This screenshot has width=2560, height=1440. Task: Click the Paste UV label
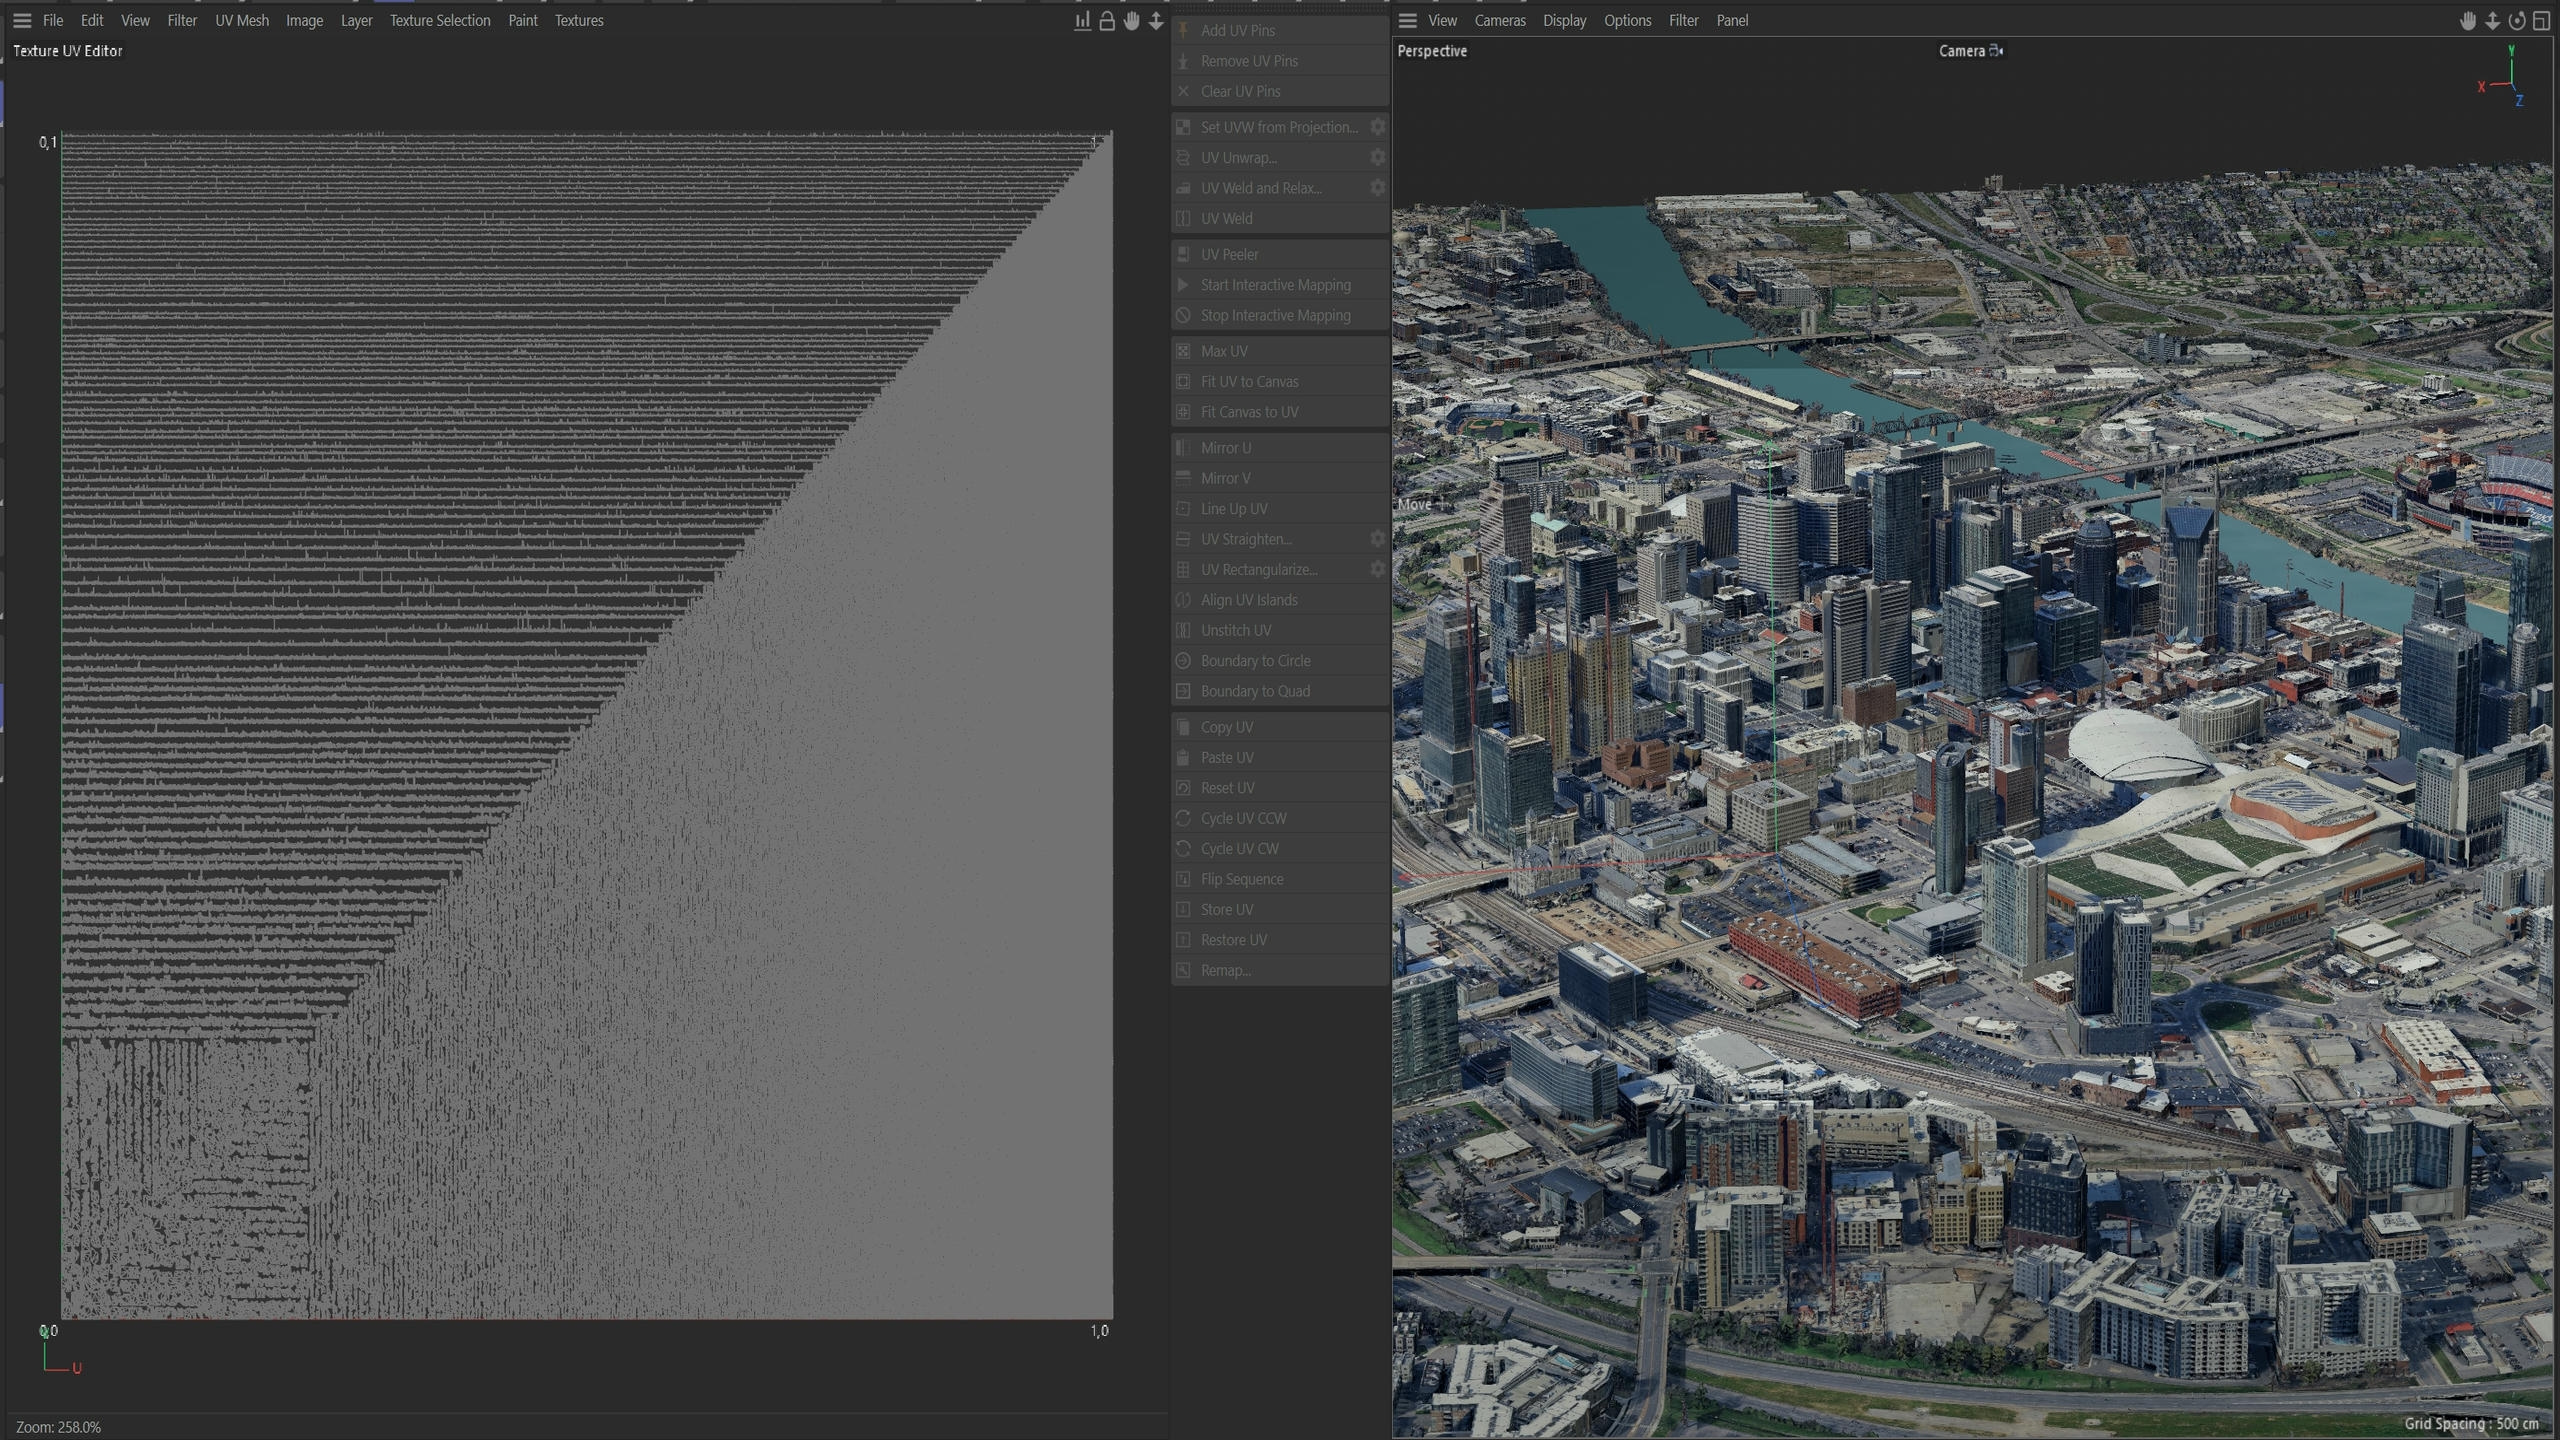(1227, 758)
